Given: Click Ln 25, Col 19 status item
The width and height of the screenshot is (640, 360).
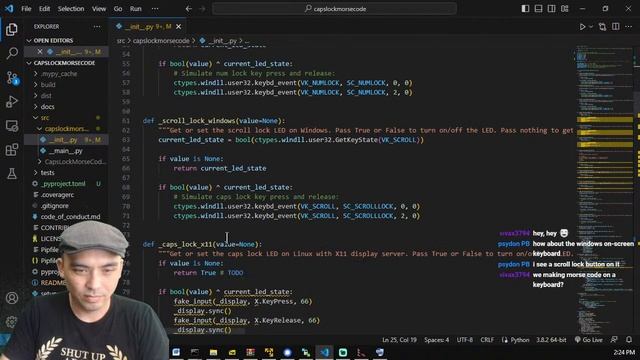Looking at the screenshot, I should [x=399, y=340].
